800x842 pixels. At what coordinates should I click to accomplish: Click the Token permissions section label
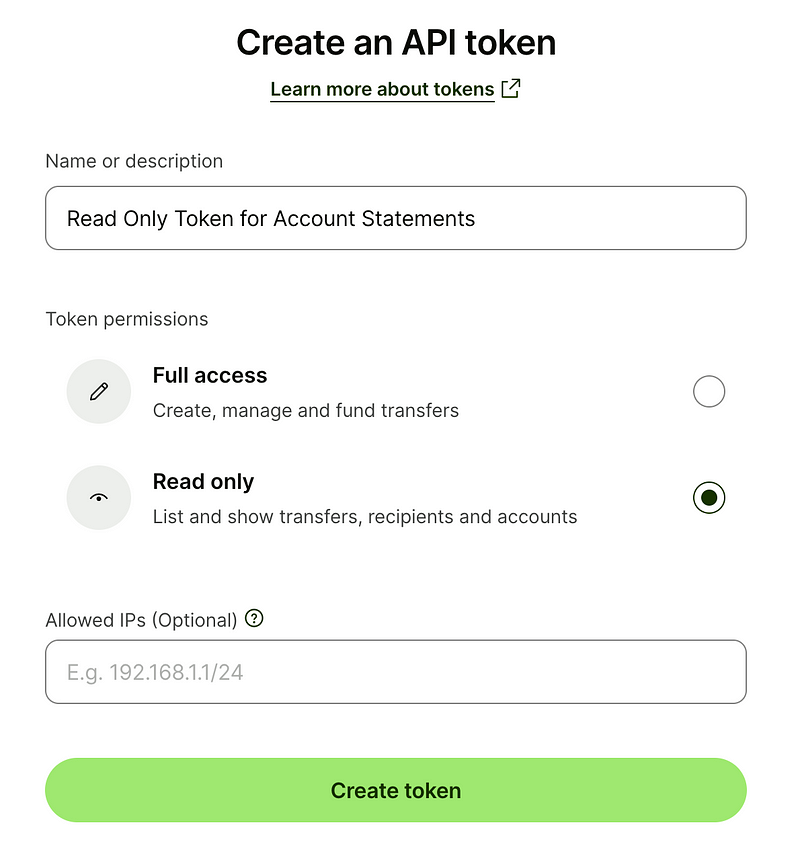tap(127, 319)
